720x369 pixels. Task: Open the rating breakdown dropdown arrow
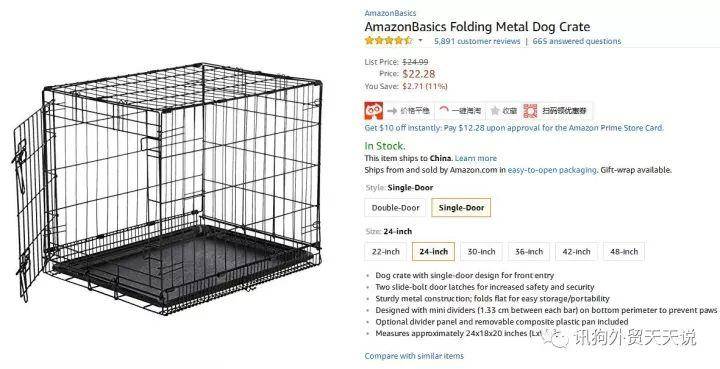[420, 40]
